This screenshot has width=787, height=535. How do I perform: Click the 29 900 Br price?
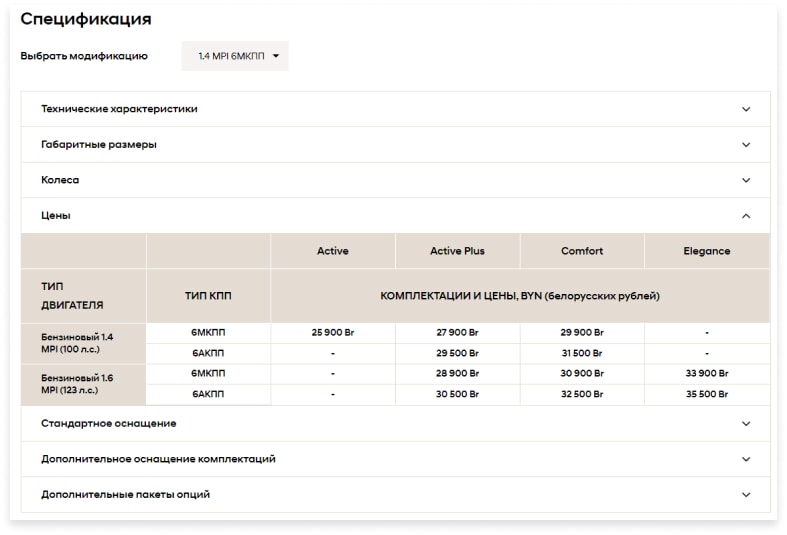tap(582, 332)
